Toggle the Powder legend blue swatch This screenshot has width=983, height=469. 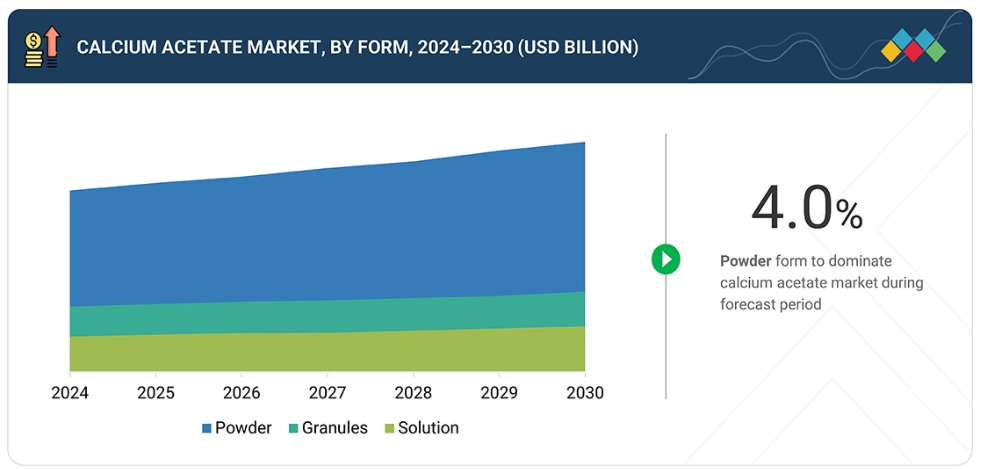(207, 428)
